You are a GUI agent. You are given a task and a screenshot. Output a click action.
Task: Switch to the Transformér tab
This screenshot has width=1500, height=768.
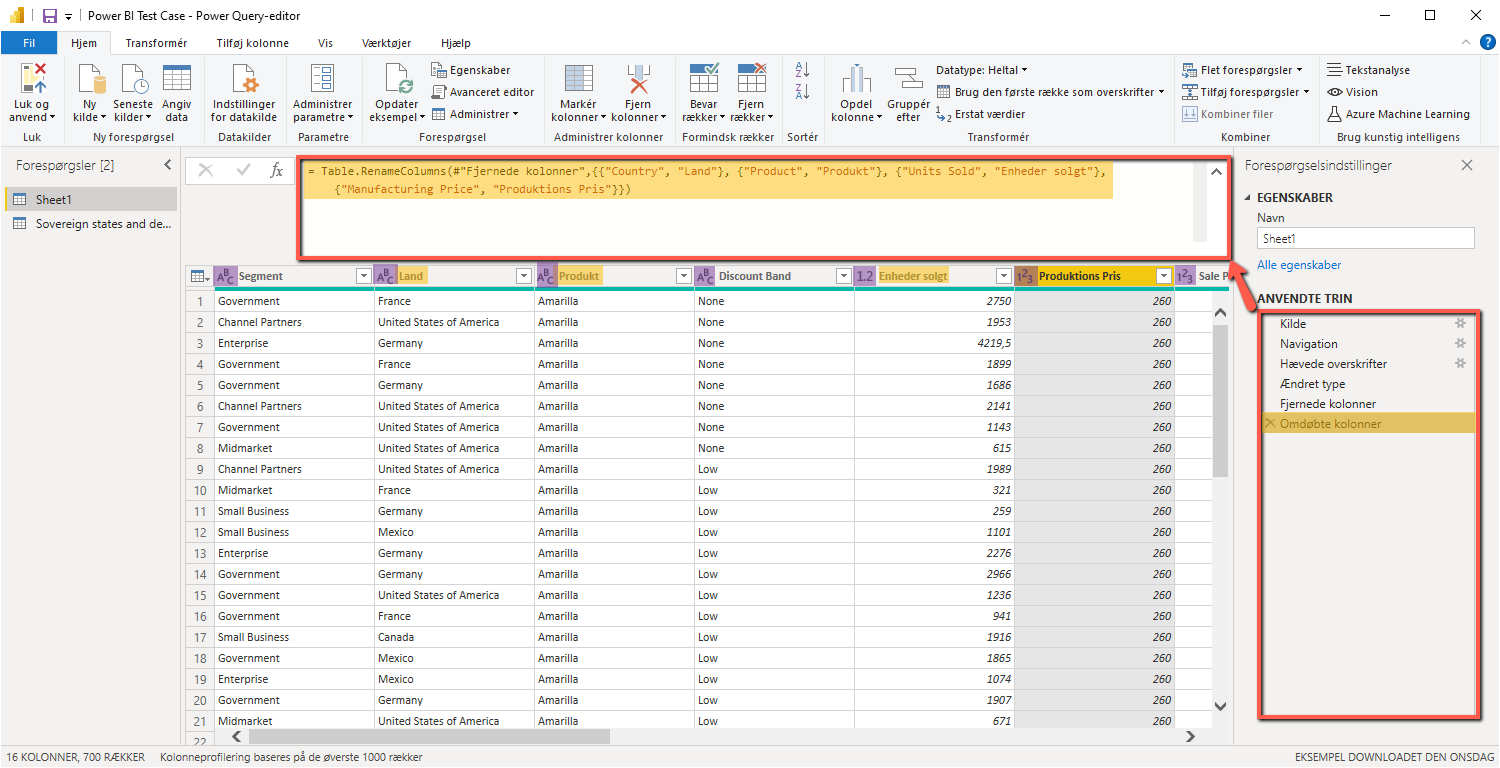pyautogui.click(x=156, y=43)
